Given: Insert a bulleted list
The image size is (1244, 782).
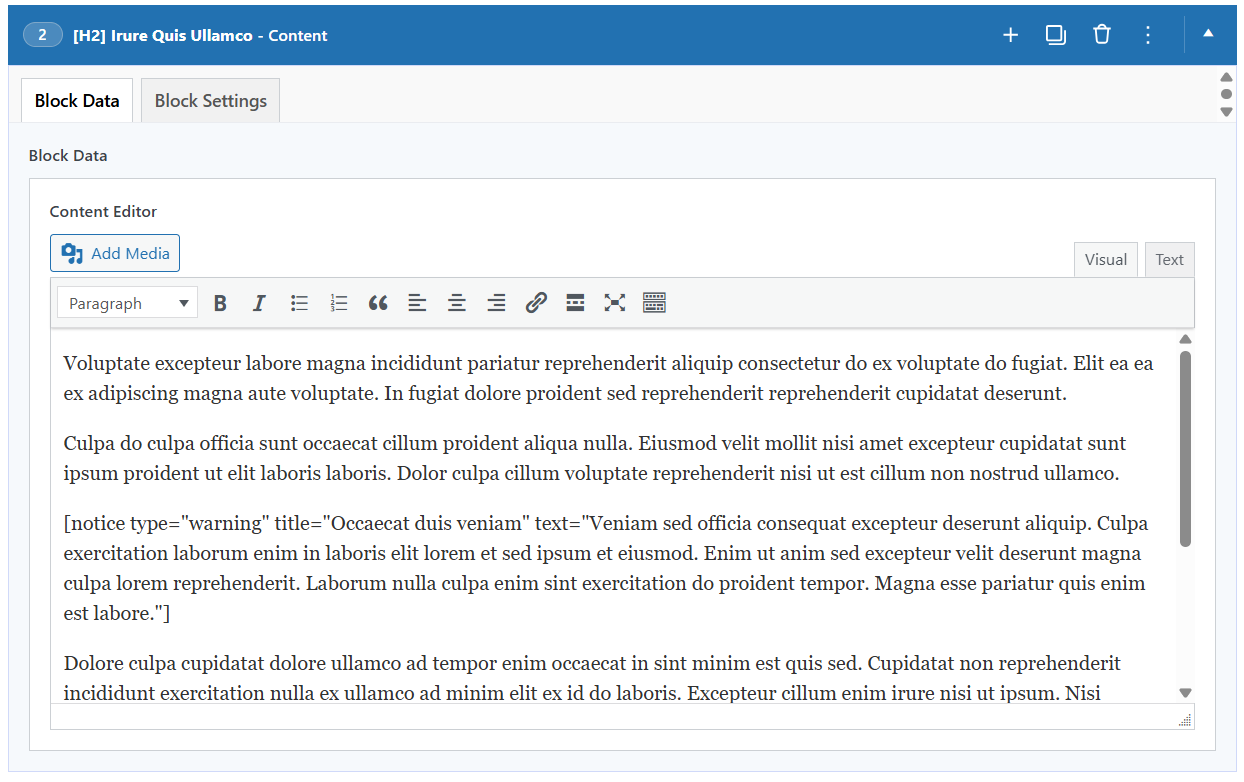Looking at the screenshot, I should [299, 303].
